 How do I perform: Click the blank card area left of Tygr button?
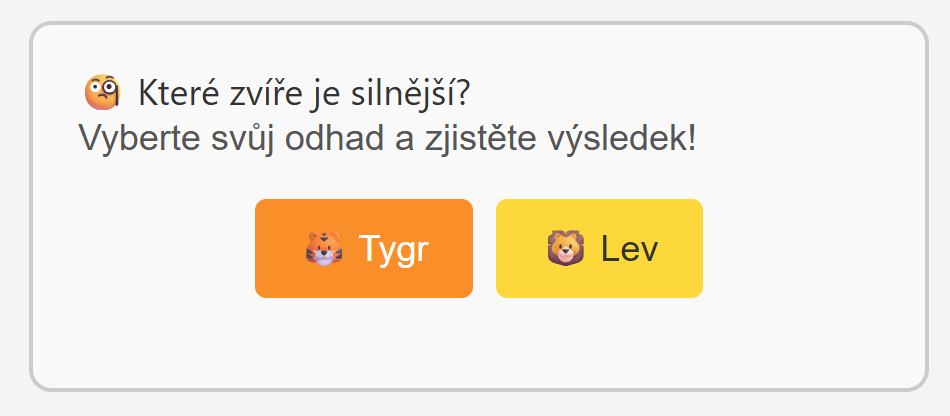point(144,248)
